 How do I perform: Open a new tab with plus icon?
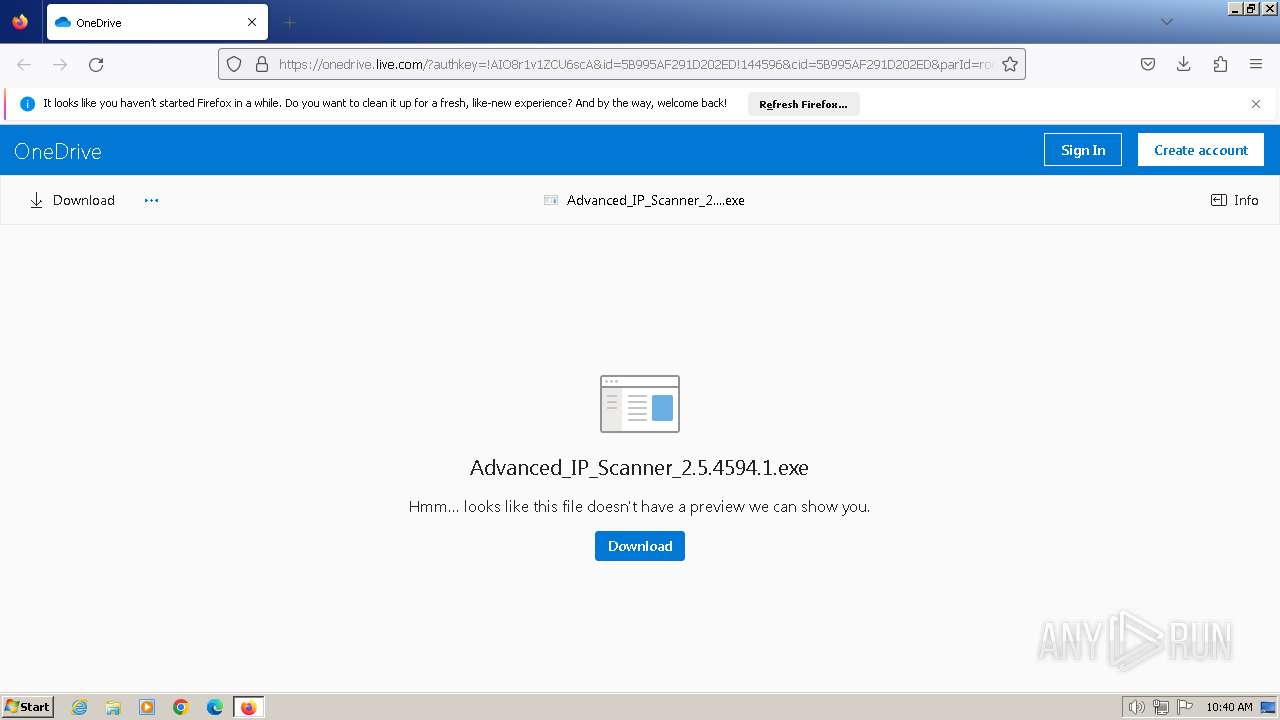289,22
